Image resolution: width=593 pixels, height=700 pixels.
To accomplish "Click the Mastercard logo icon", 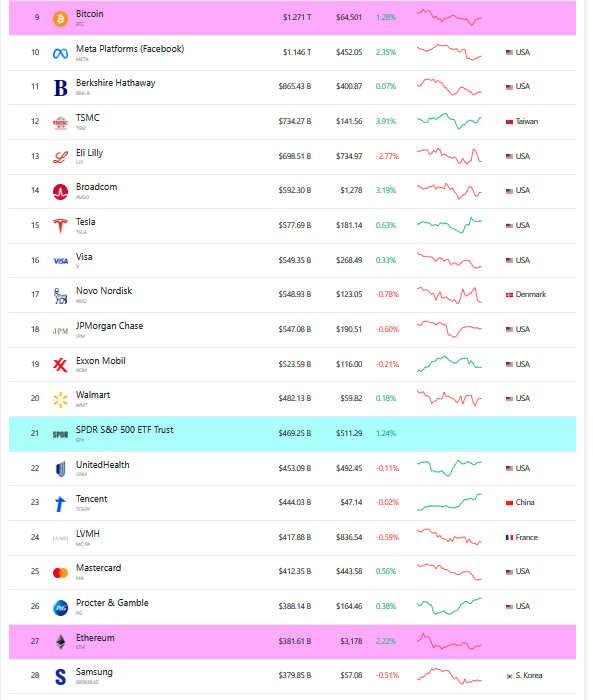I will 60,573.
